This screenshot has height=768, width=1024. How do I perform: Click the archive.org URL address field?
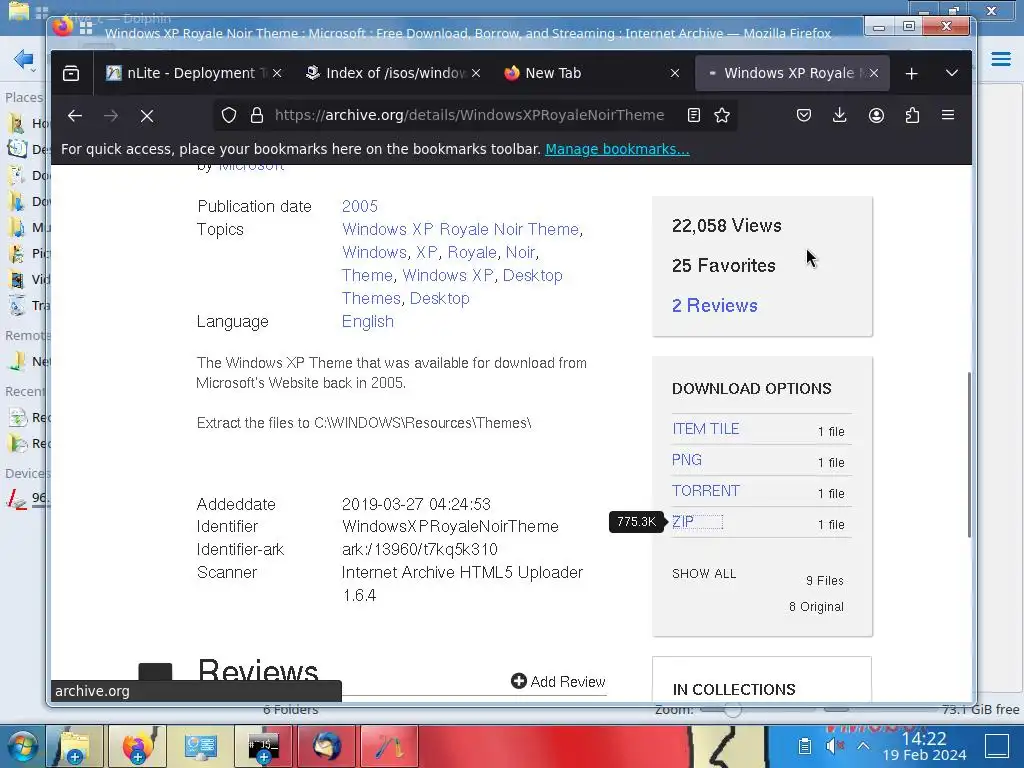coord(469,116)
